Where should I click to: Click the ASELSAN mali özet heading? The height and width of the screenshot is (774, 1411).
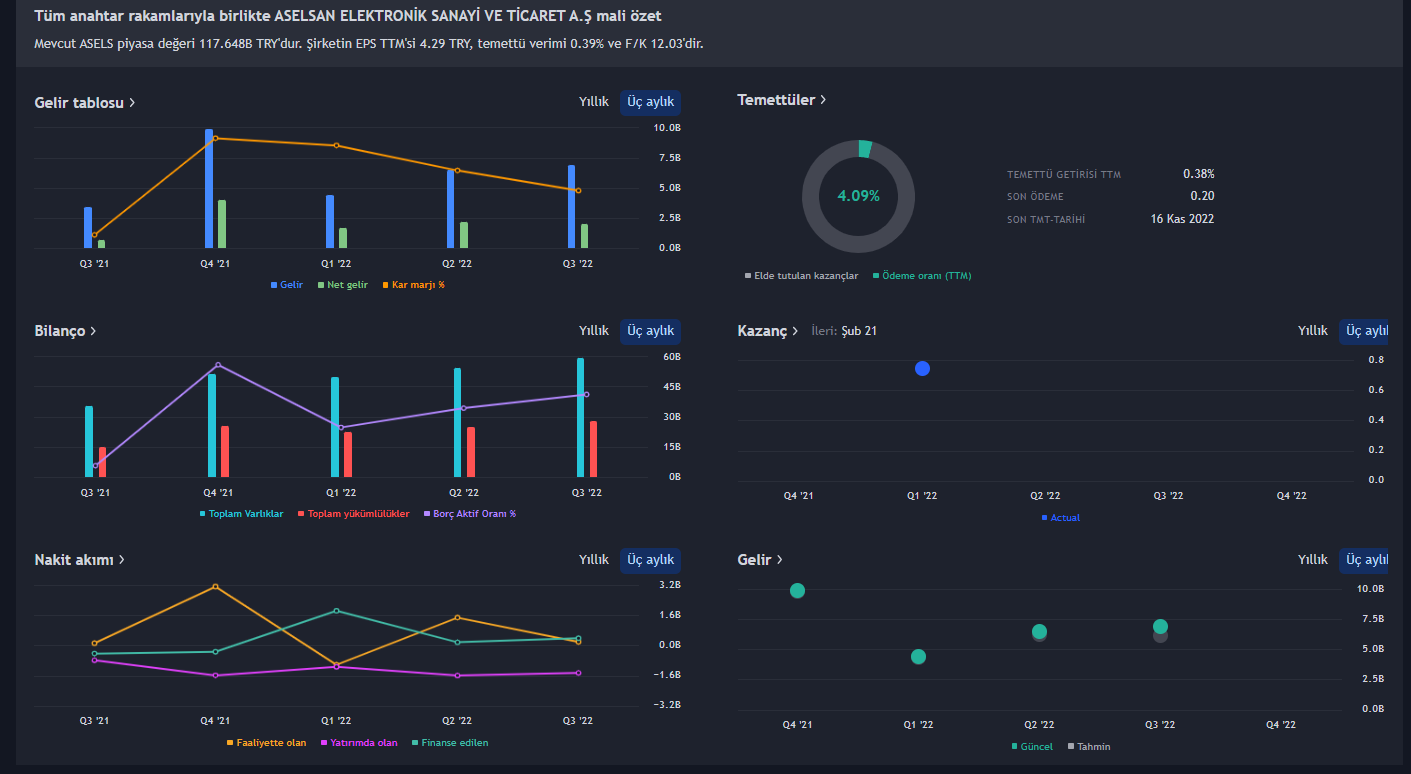[x=347, y=16]
